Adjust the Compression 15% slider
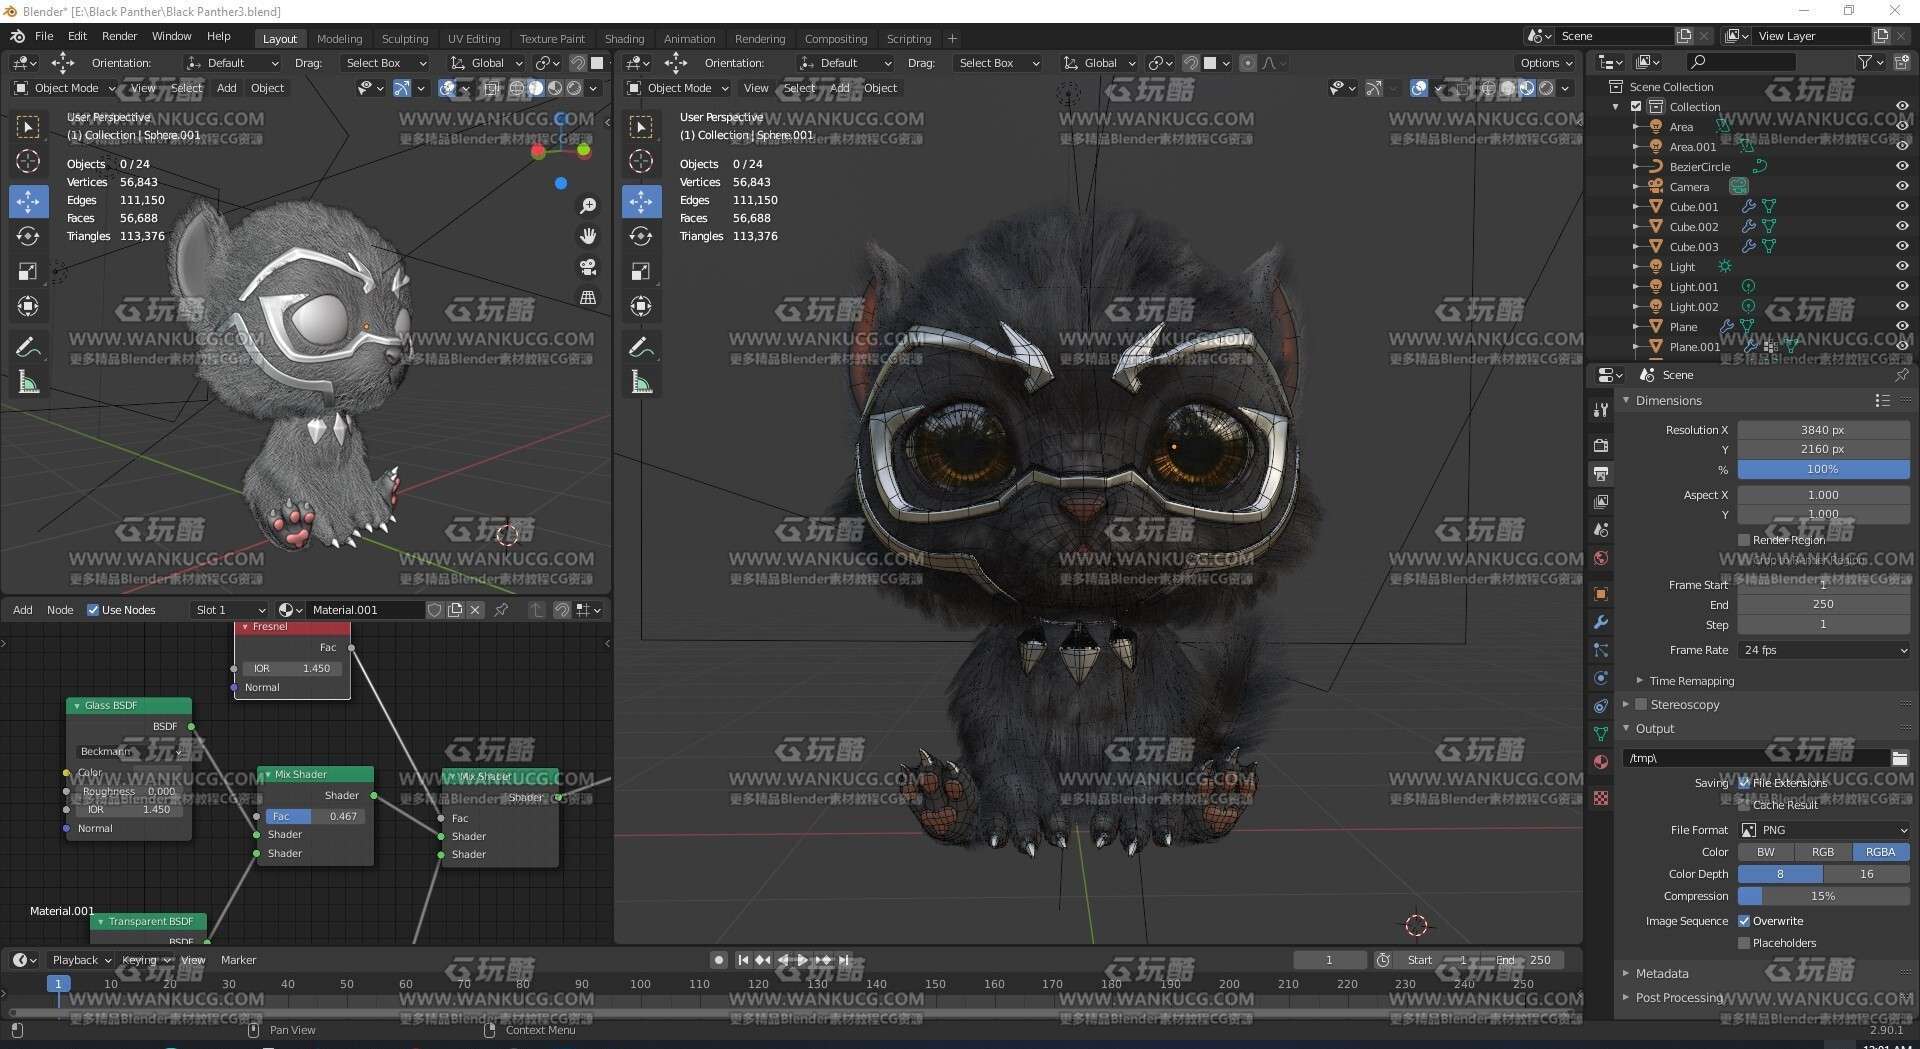 pyautogui.click(x=1824, y=896)
